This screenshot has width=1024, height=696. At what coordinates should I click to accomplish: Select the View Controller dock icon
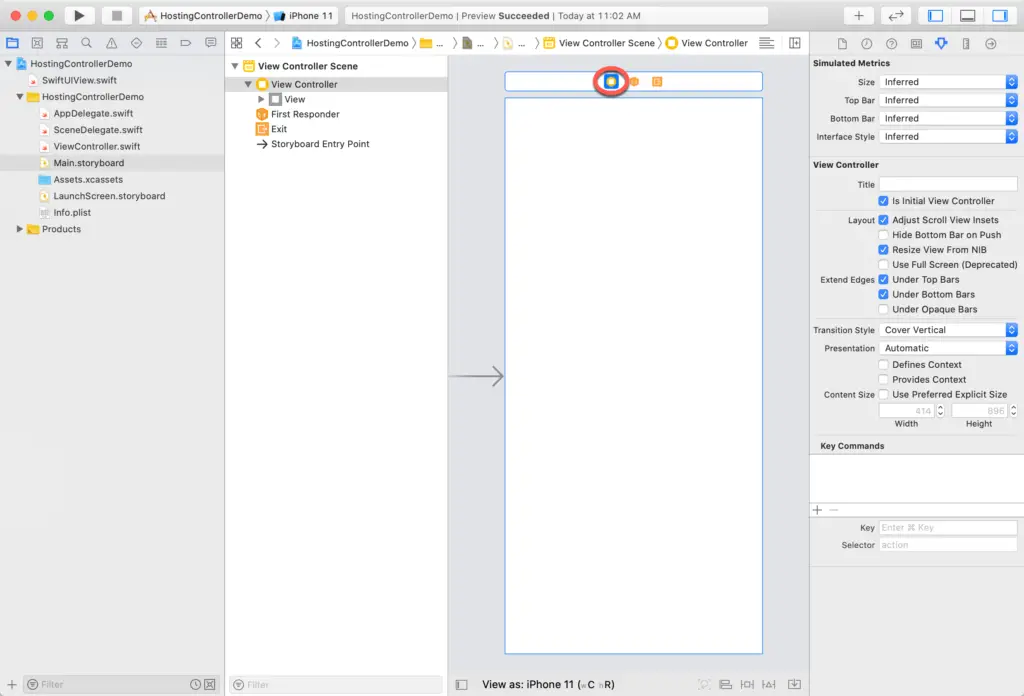pos(611,82)
